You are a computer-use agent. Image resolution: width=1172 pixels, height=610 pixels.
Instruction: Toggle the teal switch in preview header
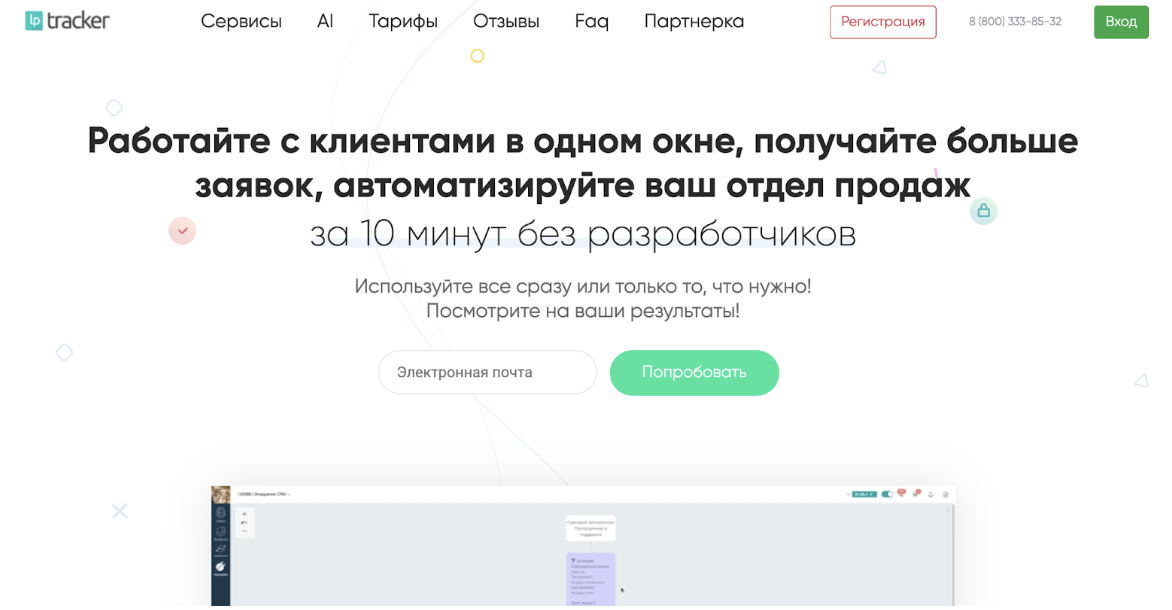(x=887, y=494)
